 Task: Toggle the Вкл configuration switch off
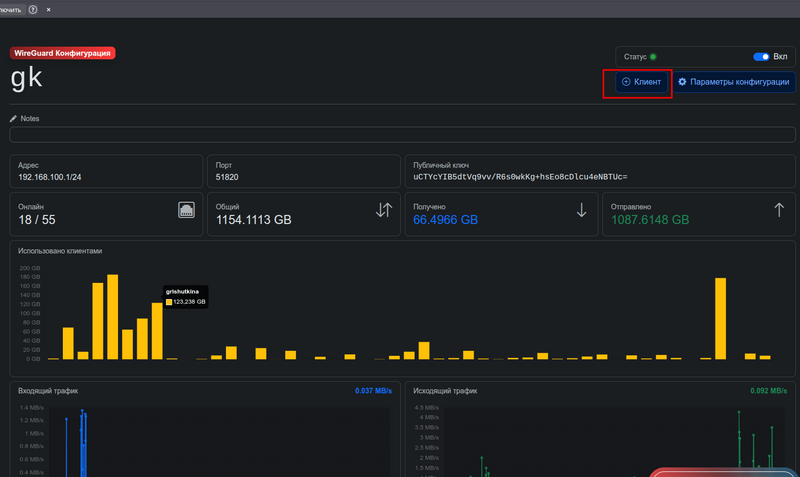pos(761,57)
